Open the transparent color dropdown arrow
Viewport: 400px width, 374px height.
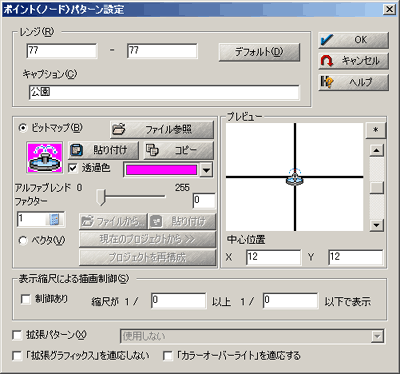206,170
